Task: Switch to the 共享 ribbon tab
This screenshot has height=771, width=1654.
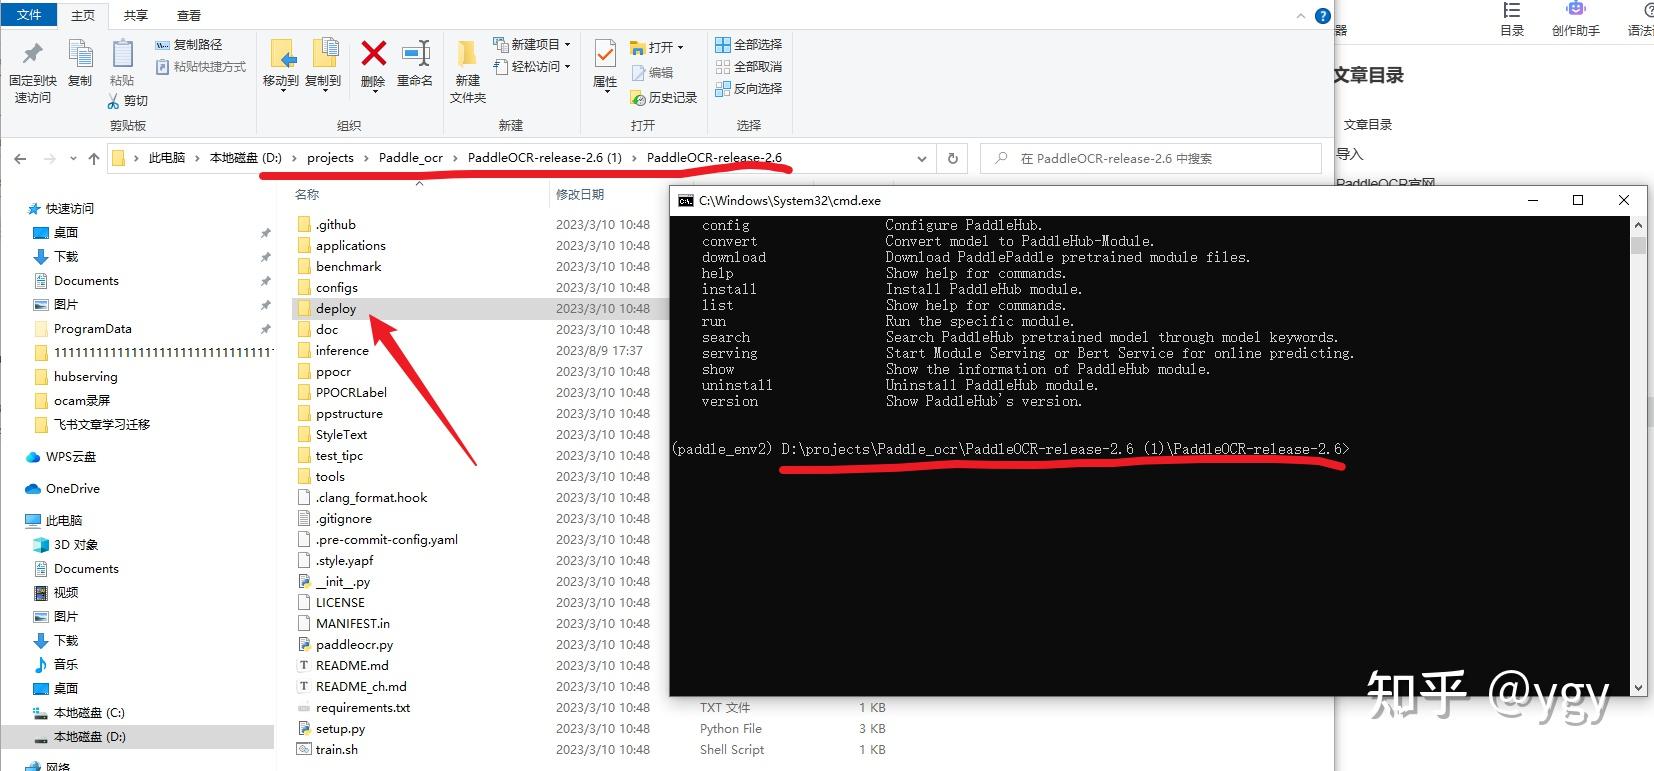Action: point(135,15)
